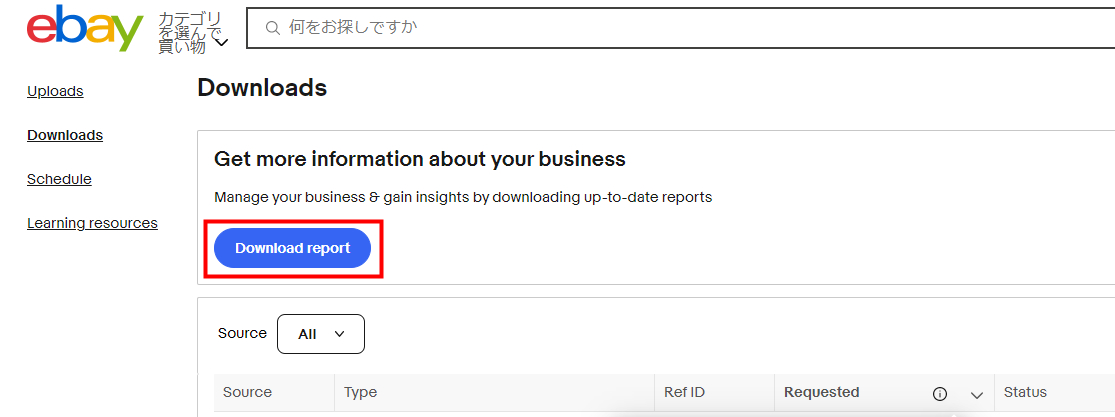Click the Download report button
This screenshot has height=417, width=1115.
(x=292, y=248)
